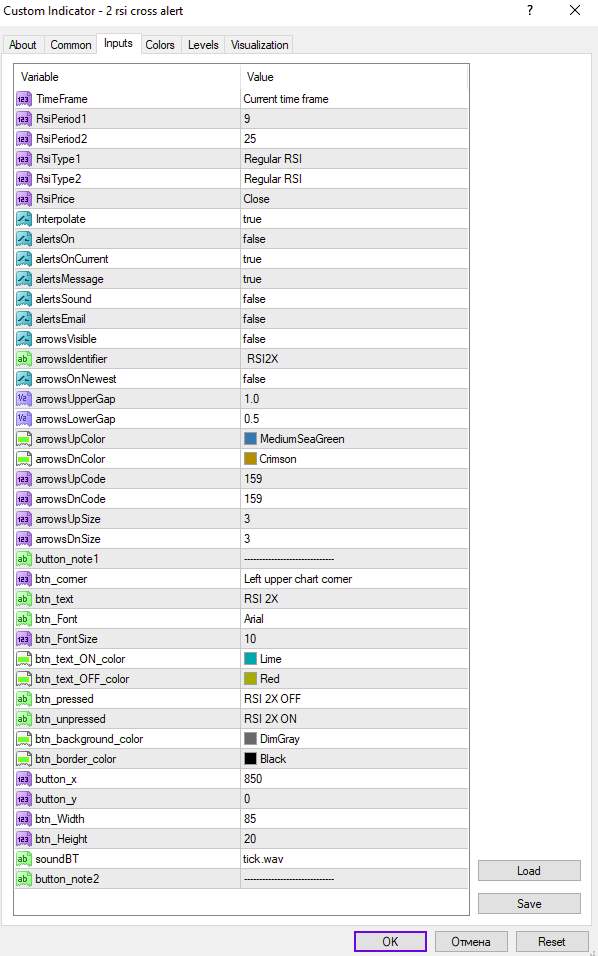Switch to the Colors tab

[x=160, y=45]
